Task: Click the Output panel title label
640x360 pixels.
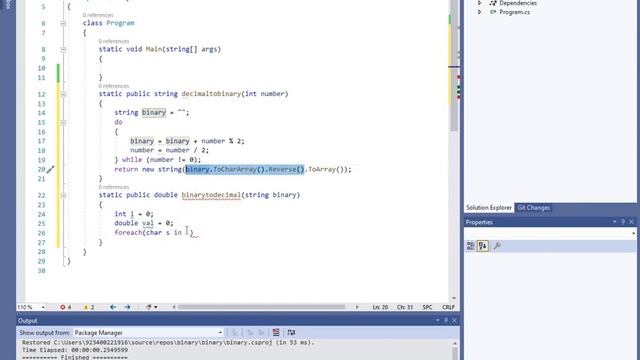Action: point(27,320)
